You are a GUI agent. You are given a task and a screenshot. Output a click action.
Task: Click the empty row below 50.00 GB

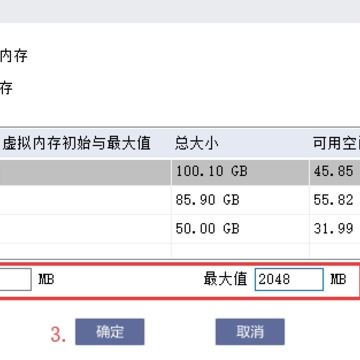(x=180, y=251)
